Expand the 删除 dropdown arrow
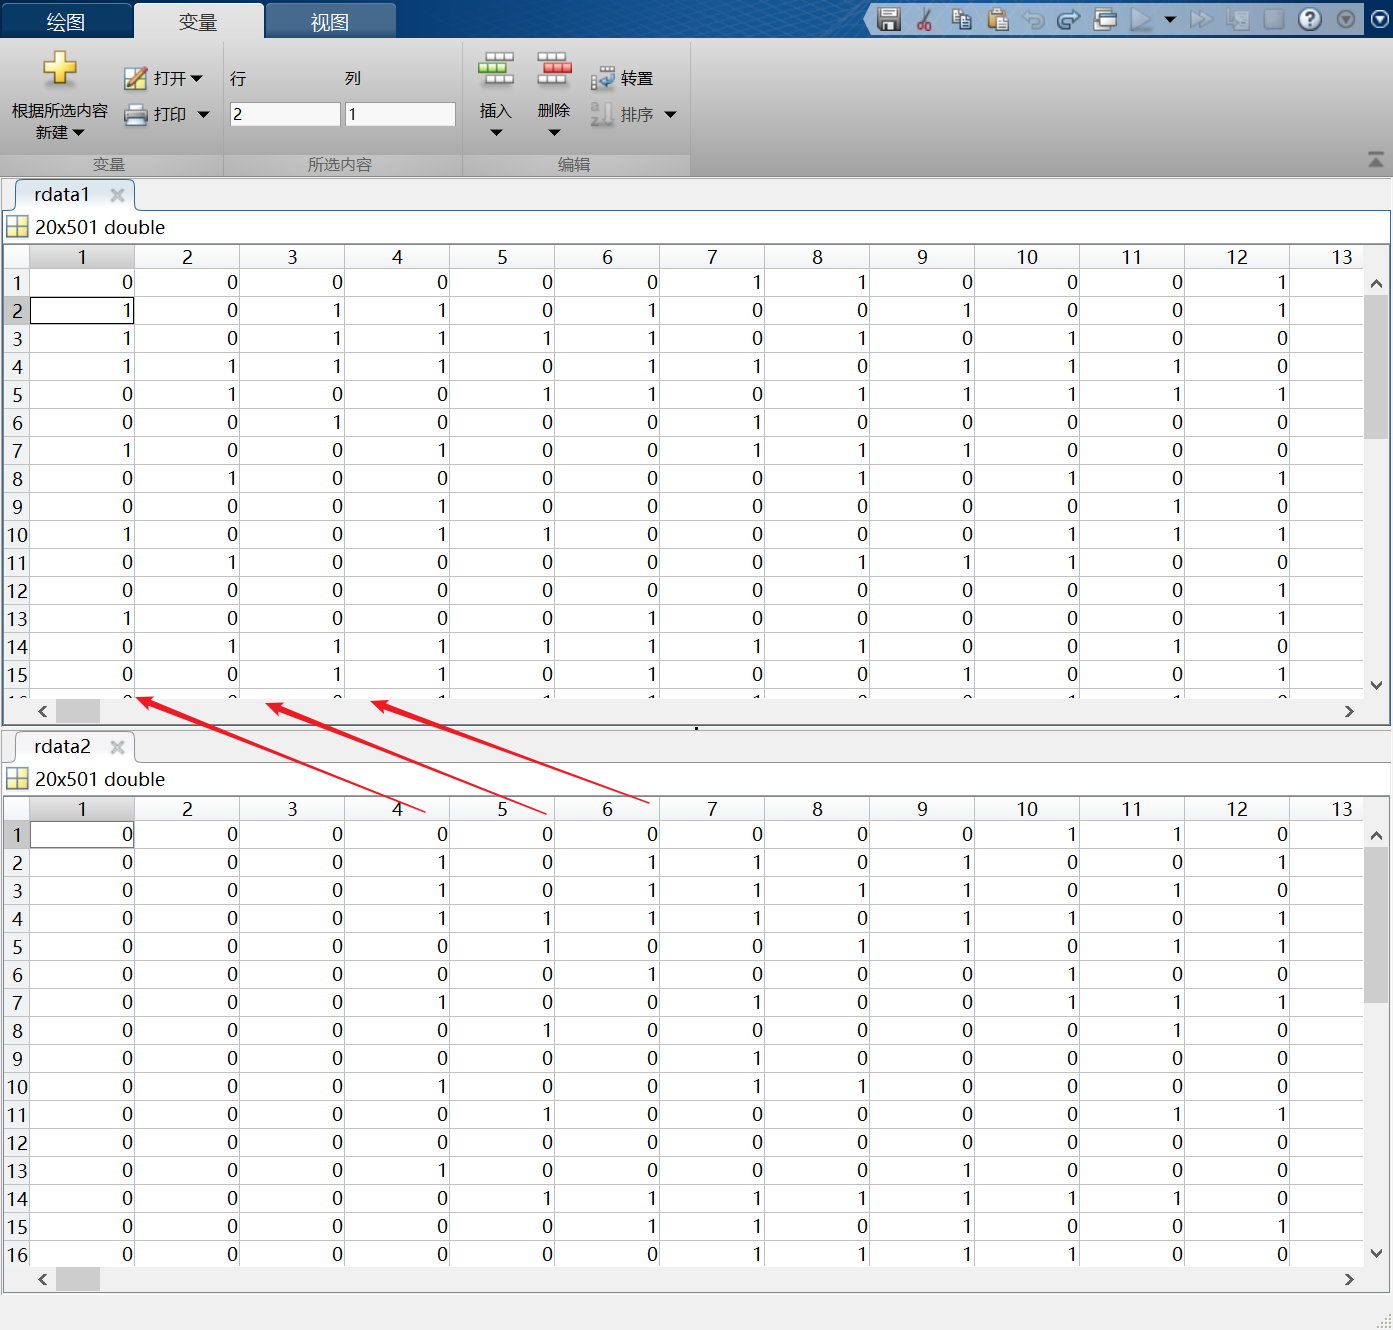The image size is (1393, 1330). pyautogui.click(x=554, y=133)
